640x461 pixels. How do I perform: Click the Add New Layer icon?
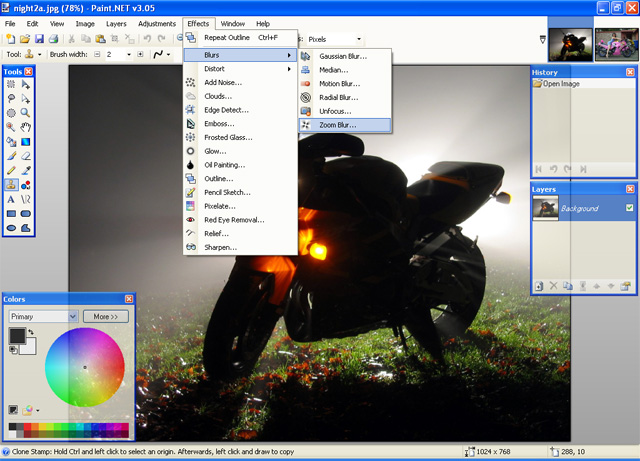point(539,286)
